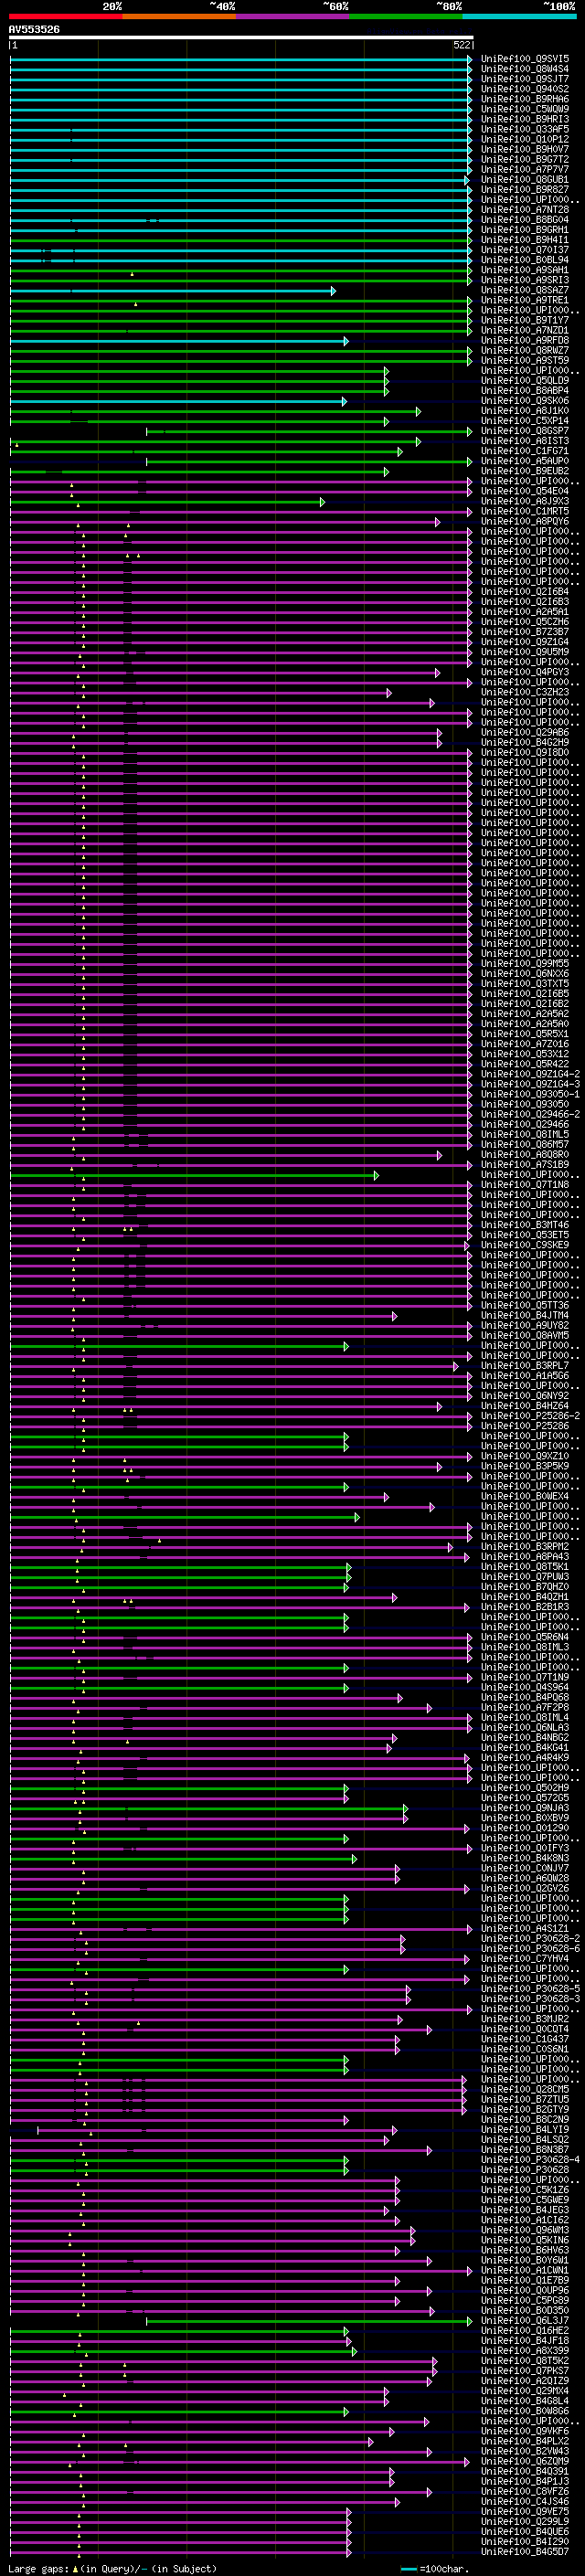Select hit label UniRef100_Q8GSP7
This screenshot has height=2576, width=585.
[525, 431]
